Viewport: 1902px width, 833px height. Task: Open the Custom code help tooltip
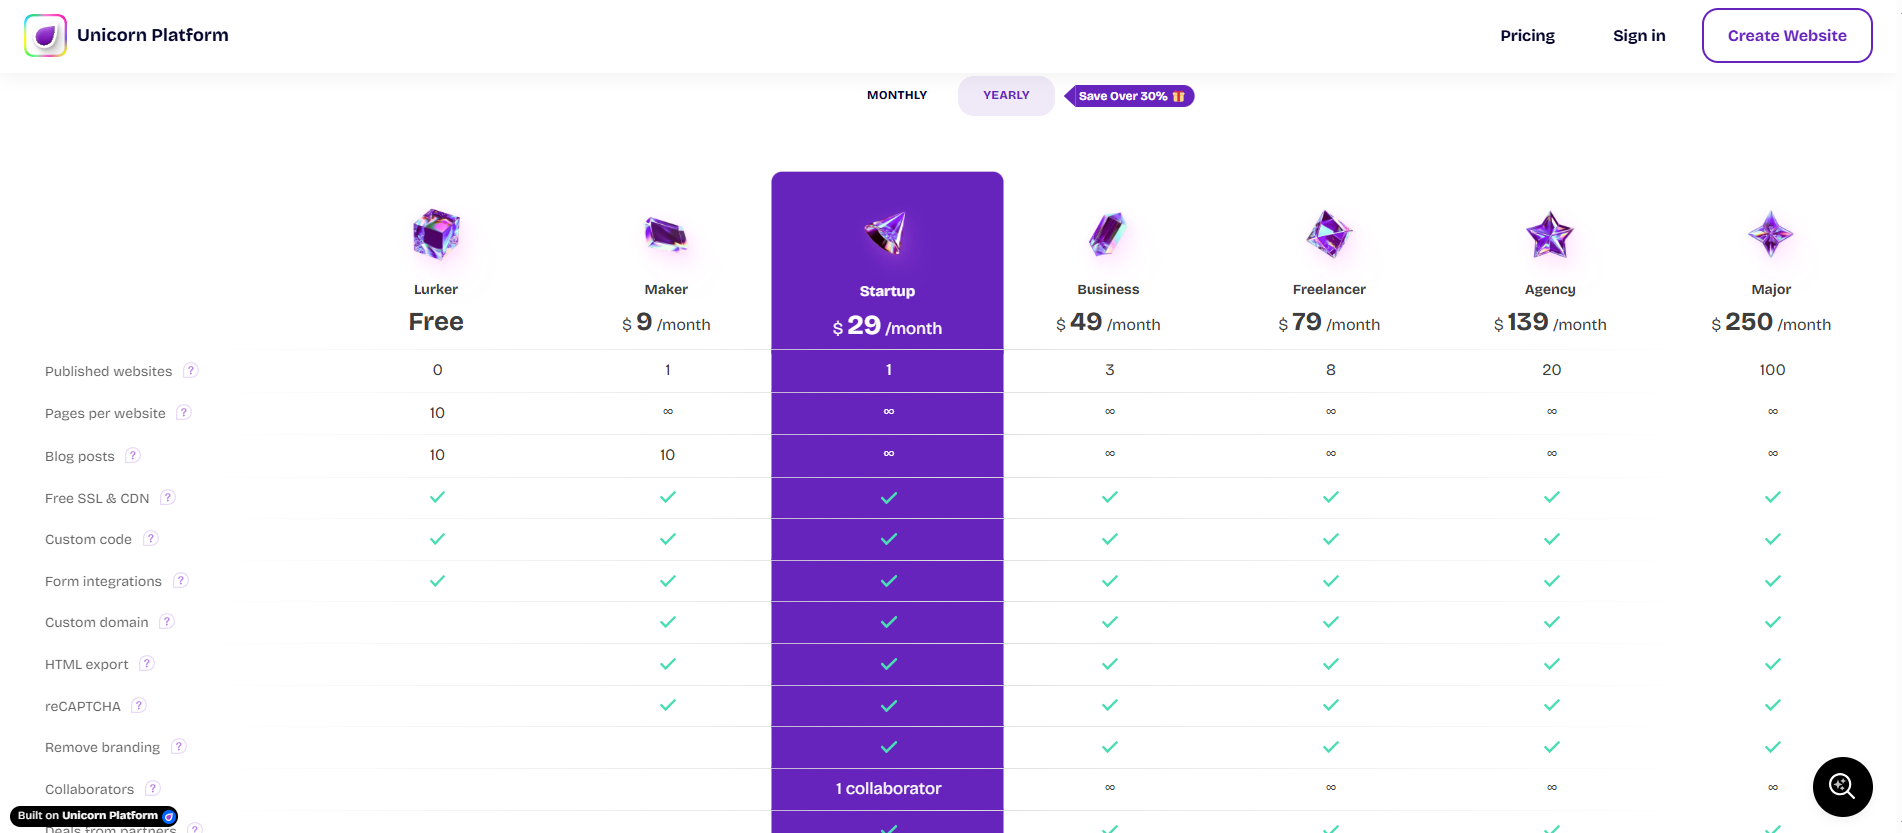[151, 538]
